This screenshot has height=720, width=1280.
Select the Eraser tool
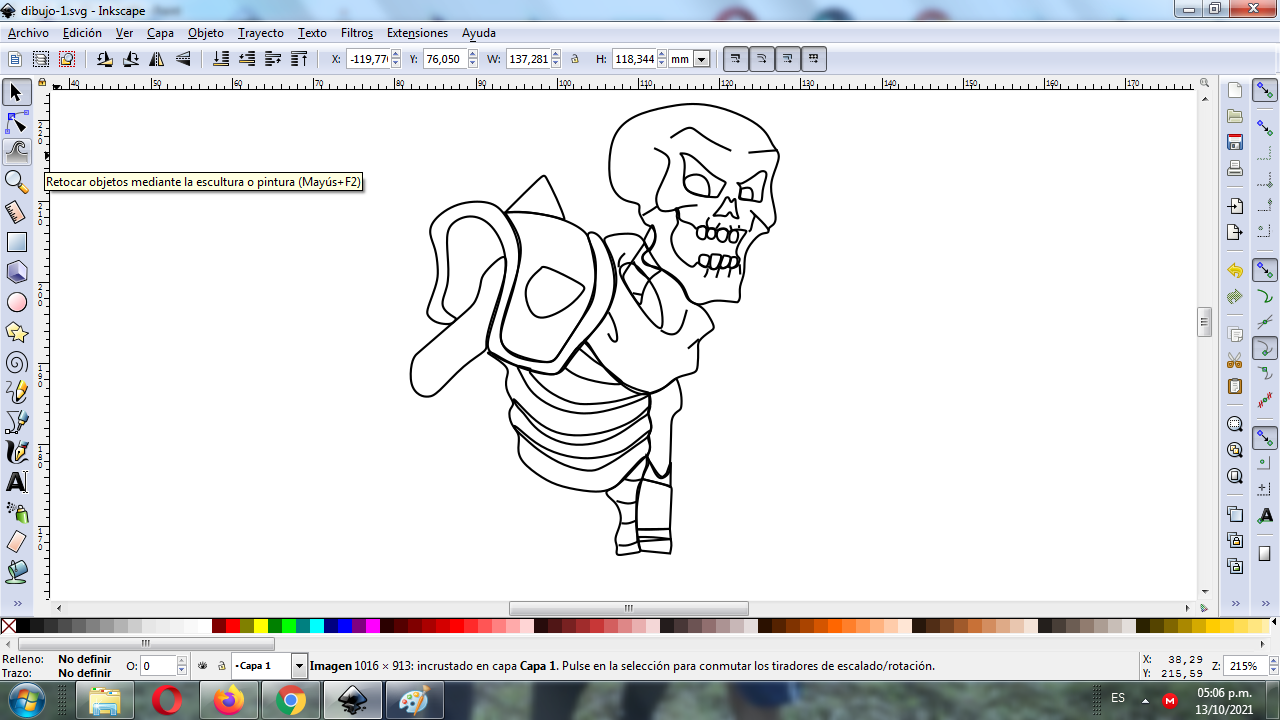[16, 542]
